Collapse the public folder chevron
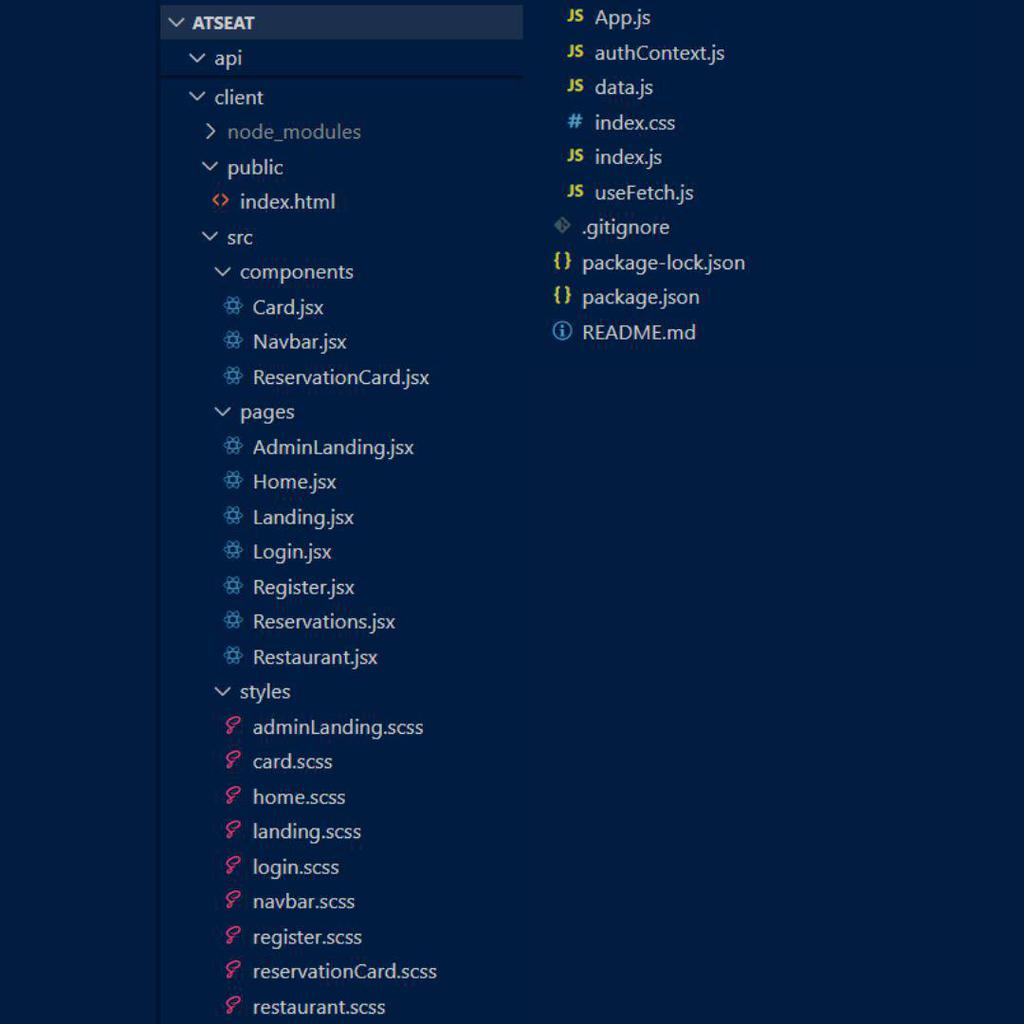The image size is (1024, 1024). click(210, 167)
